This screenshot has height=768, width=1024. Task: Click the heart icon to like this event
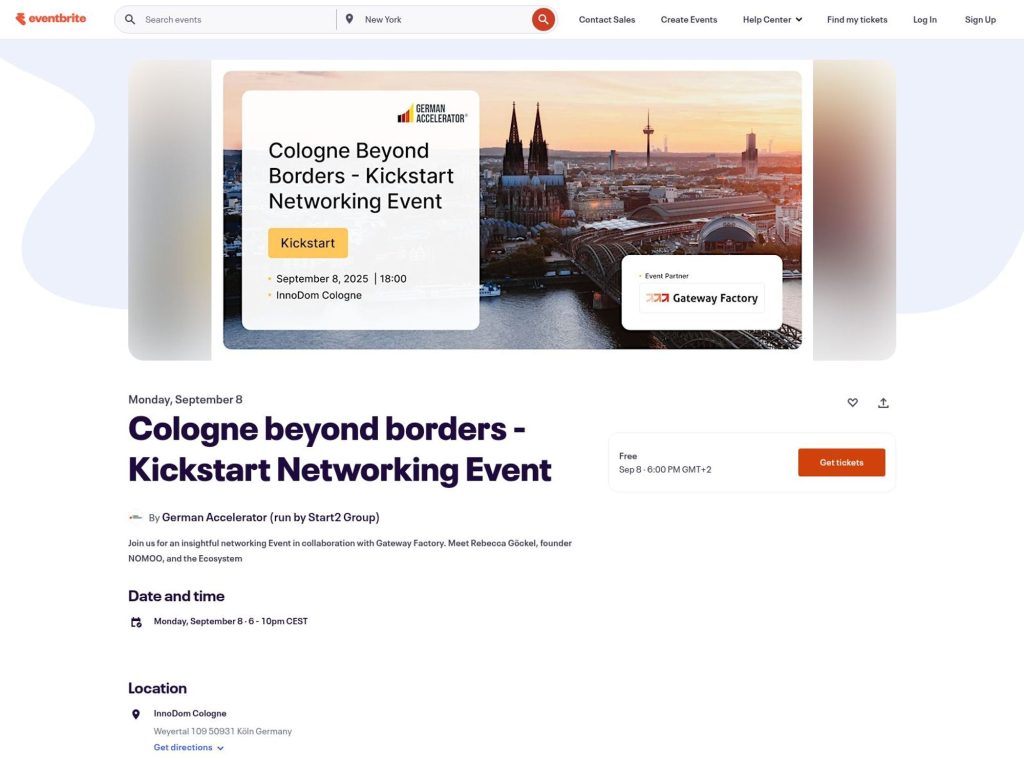tap(853, 402)
